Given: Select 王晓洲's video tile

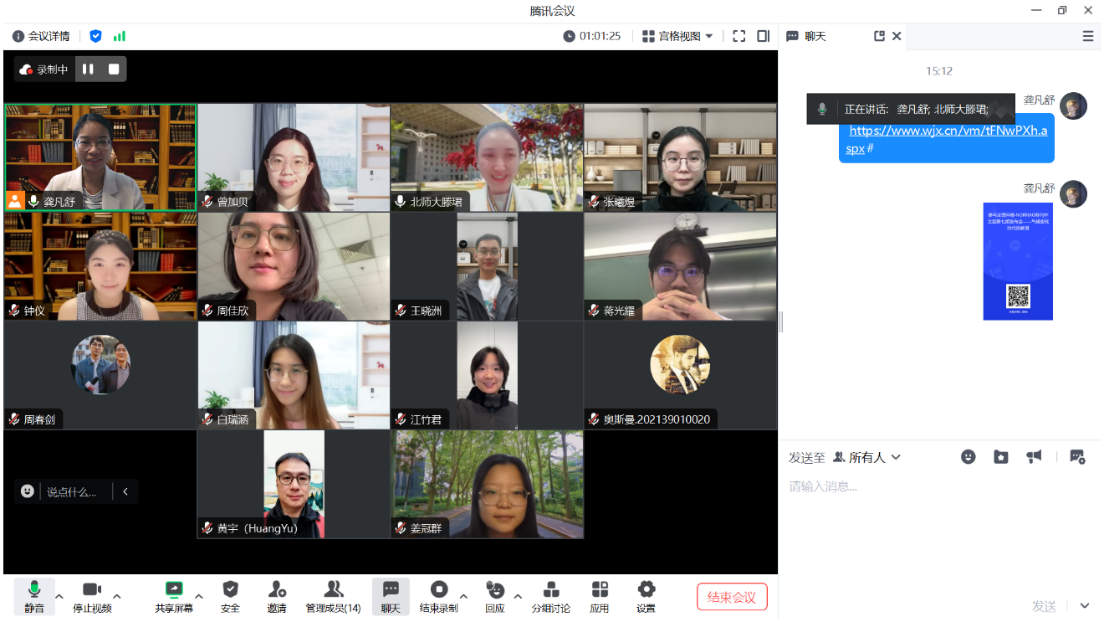Looking at the screenshot, I should pyautogui.click(x=487, y=267).
